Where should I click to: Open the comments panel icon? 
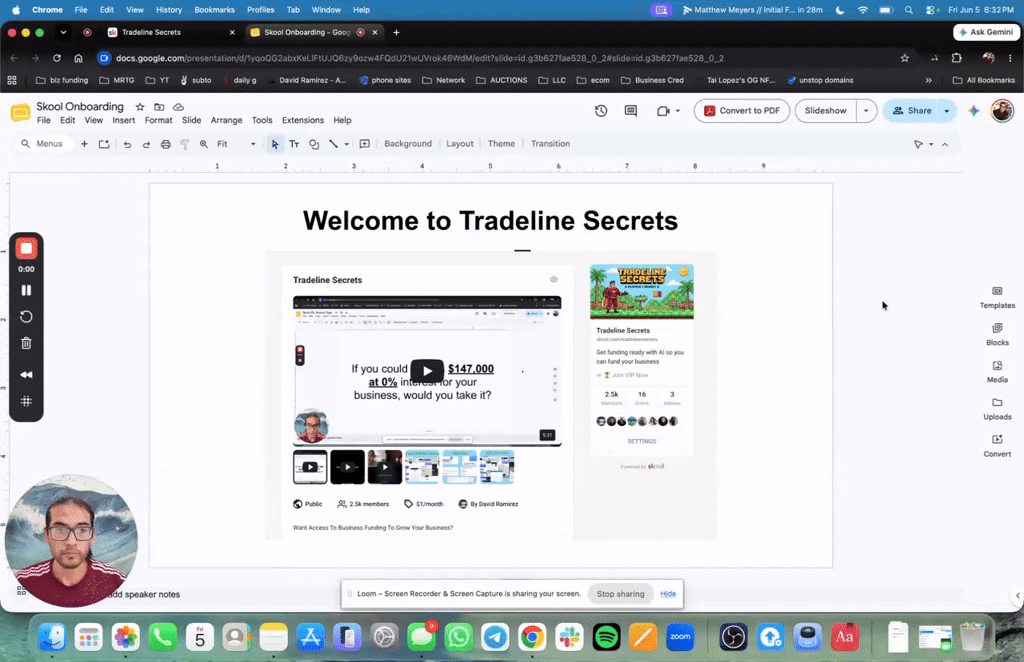630,111
